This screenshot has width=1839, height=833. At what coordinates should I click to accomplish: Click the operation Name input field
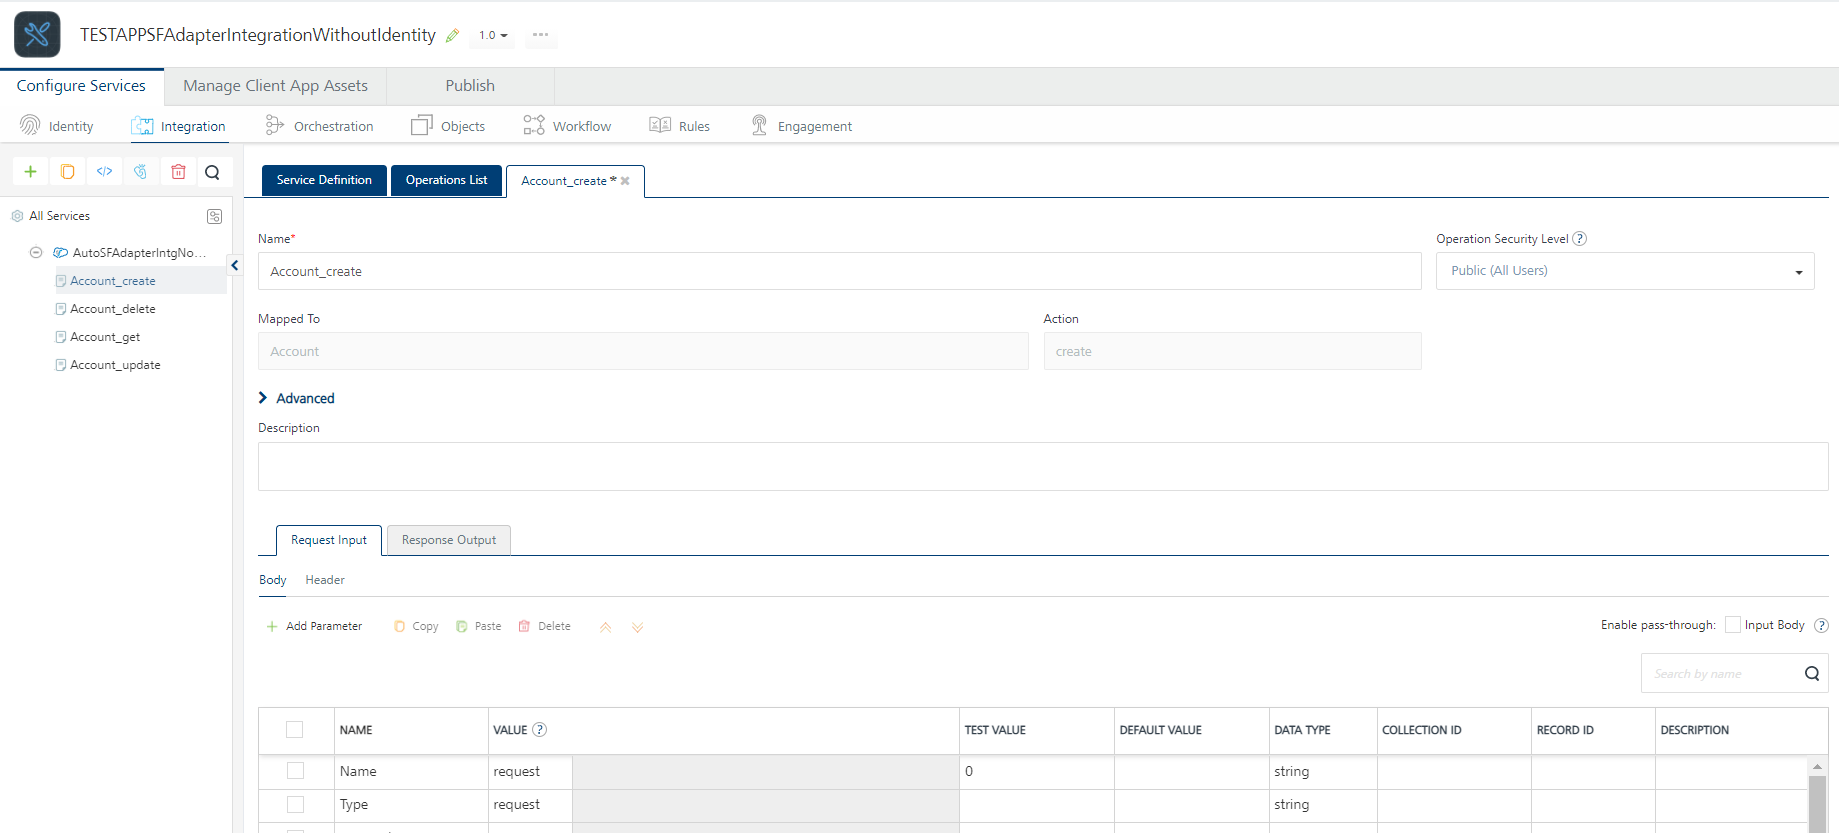tap(840, 271)
